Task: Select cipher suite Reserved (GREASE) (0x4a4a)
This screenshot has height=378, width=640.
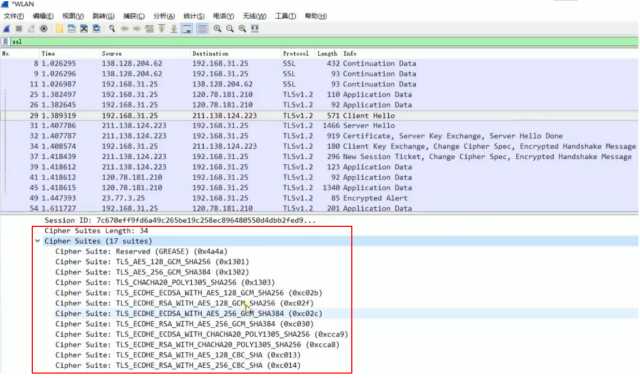Action: (141, 251)
